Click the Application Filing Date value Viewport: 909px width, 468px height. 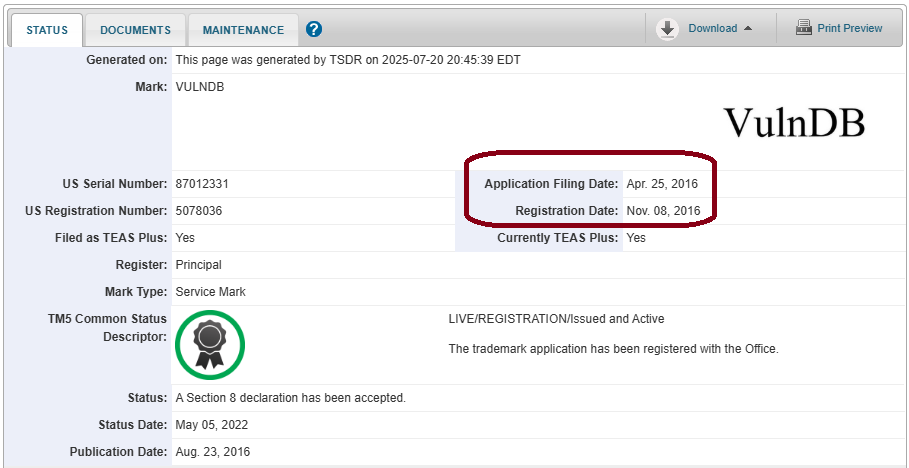click(662, 184)
